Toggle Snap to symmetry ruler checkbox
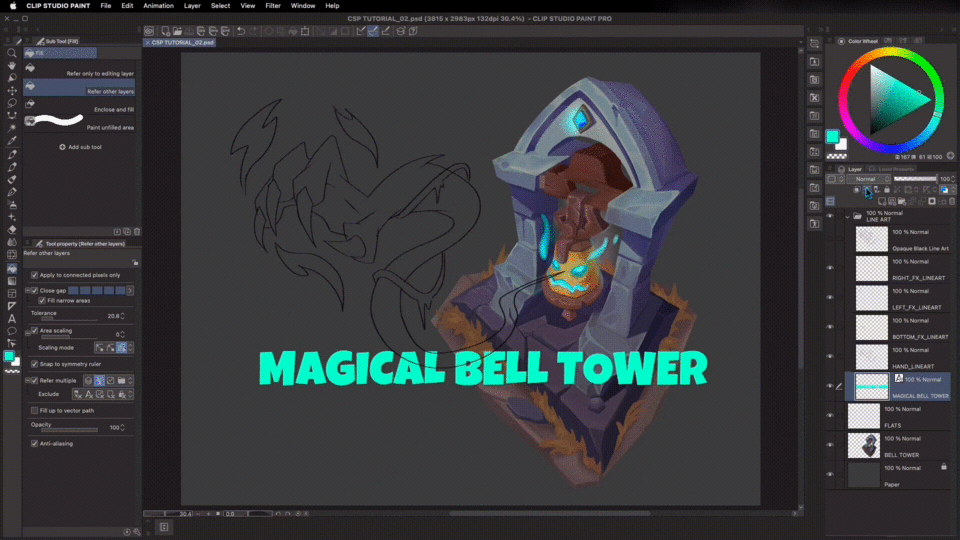This screenshot has height=540, width=960. click(x=34, y=364)
